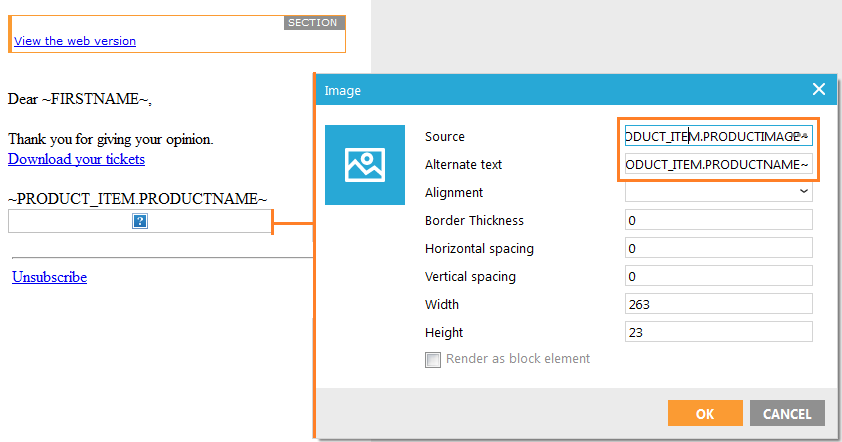Edit the Height value field

[x=717, y=332]
